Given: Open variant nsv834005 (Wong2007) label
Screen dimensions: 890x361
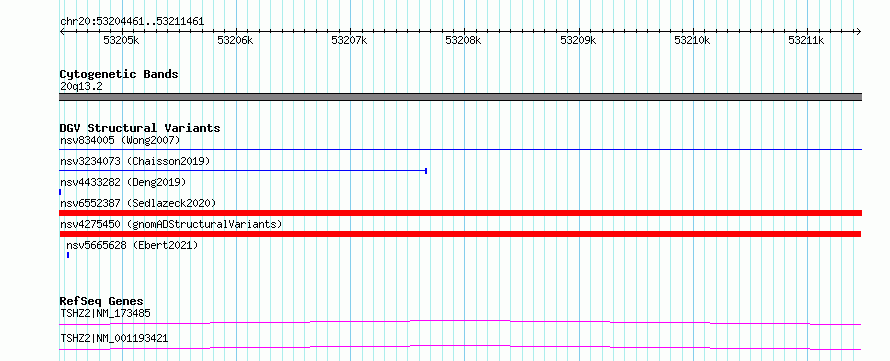Looking at the screenshot, I should pyautogui.click(x=120, y=140).
